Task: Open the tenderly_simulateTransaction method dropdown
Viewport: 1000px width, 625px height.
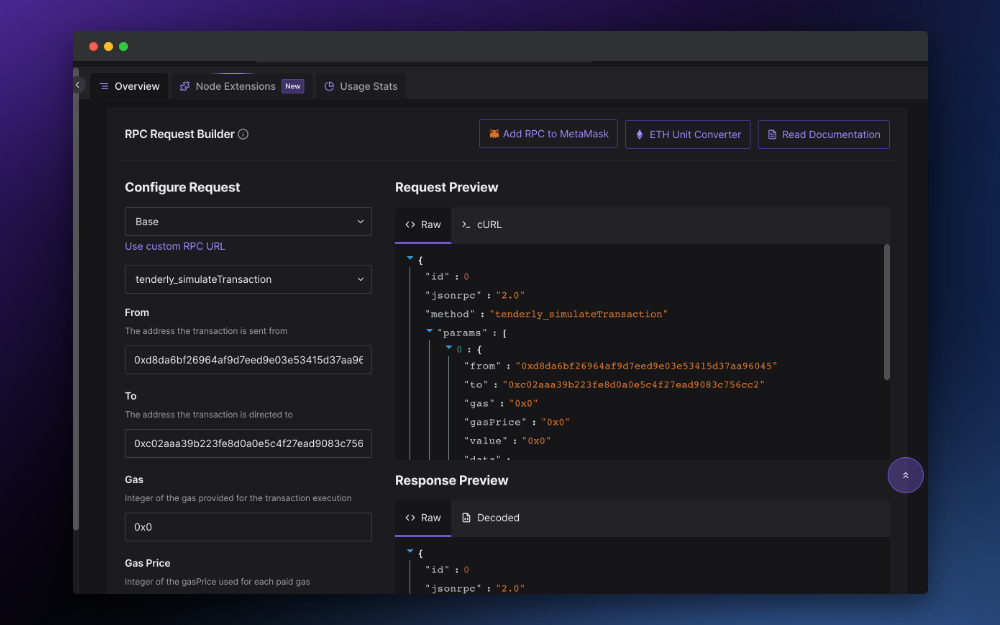Action: click(248, 279)
